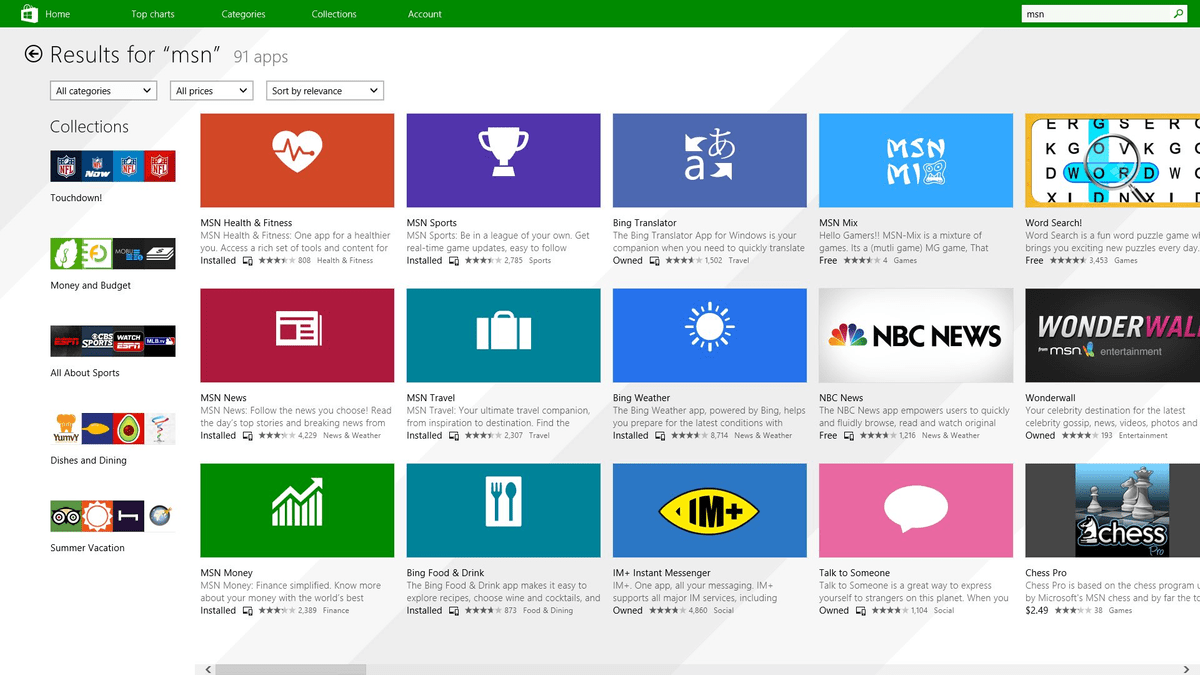This screenshot has height=675, width=1200.
Task: Open the Account menu item
Action: (x=425, y=14)
